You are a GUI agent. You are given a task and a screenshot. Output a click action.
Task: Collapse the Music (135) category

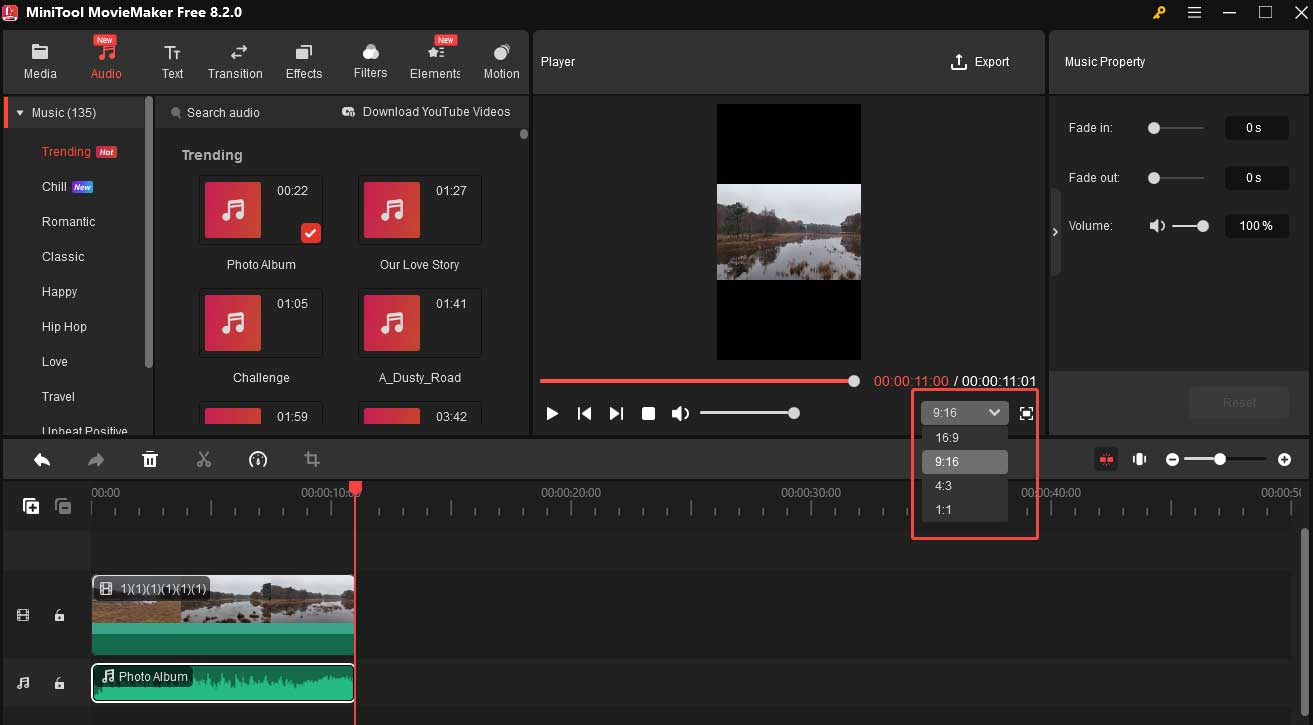20,113
